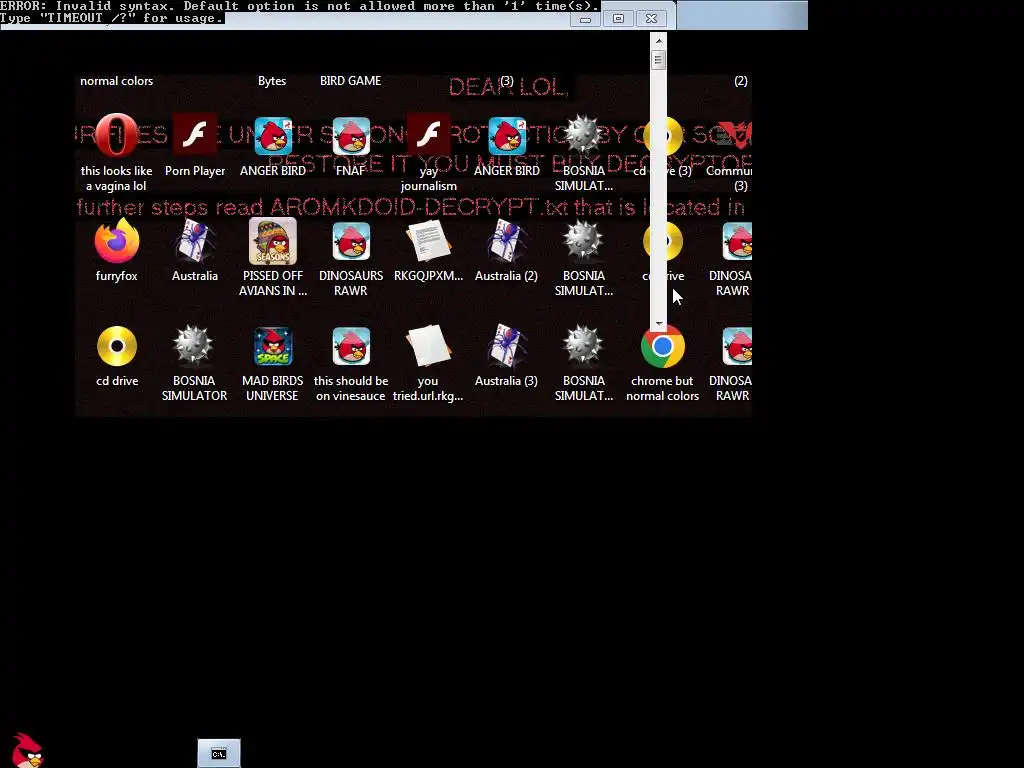Open the 'cd drive' gold disc icon under furryfox
Image resolution: width=1024 pixels, height=768 pixels.
(x=116, y=346)
